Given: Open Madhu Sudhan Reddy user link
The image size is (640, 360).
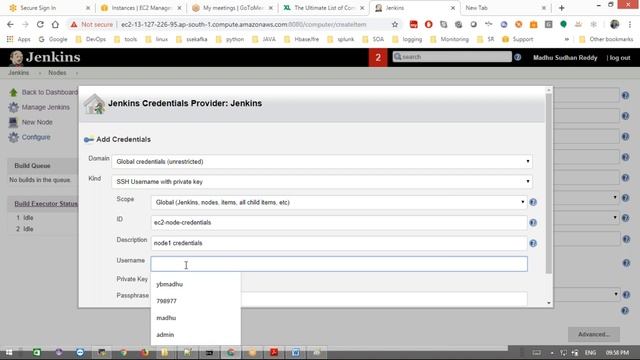Looking at the screenshot, I should (565, 58).
